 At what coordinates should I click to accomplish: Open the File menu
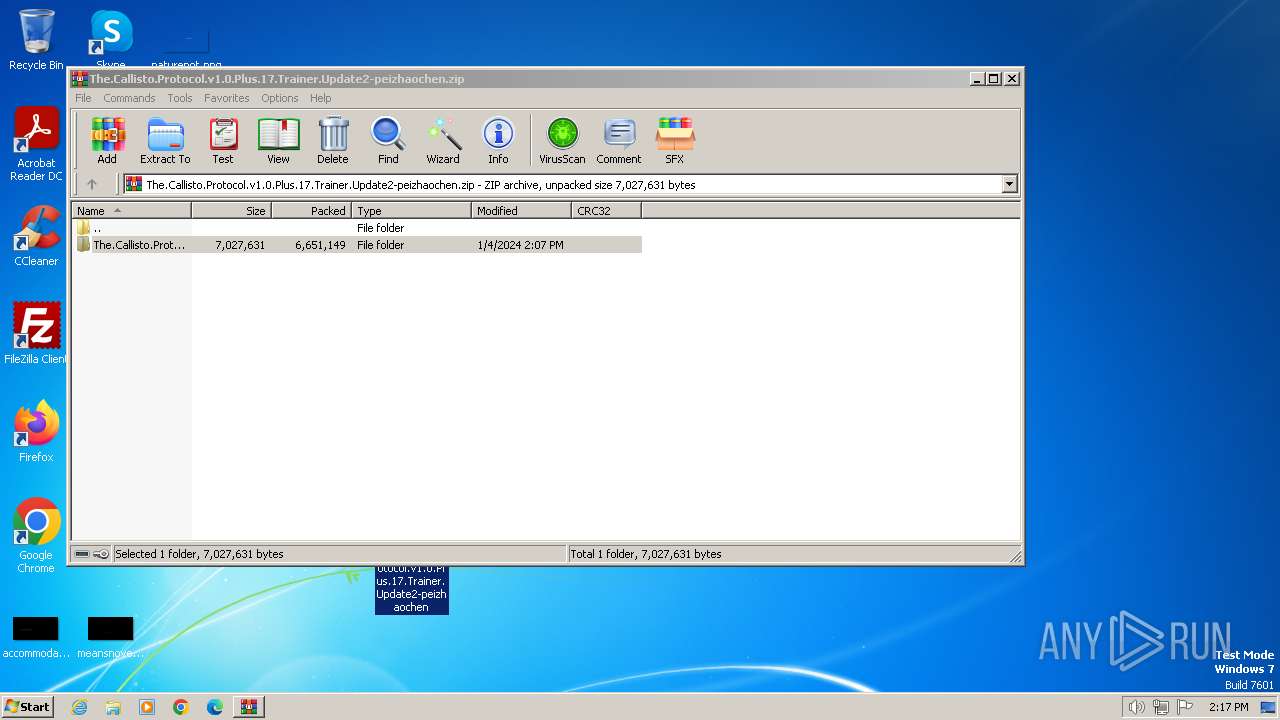pyautogui.click(x=83, y=98)
